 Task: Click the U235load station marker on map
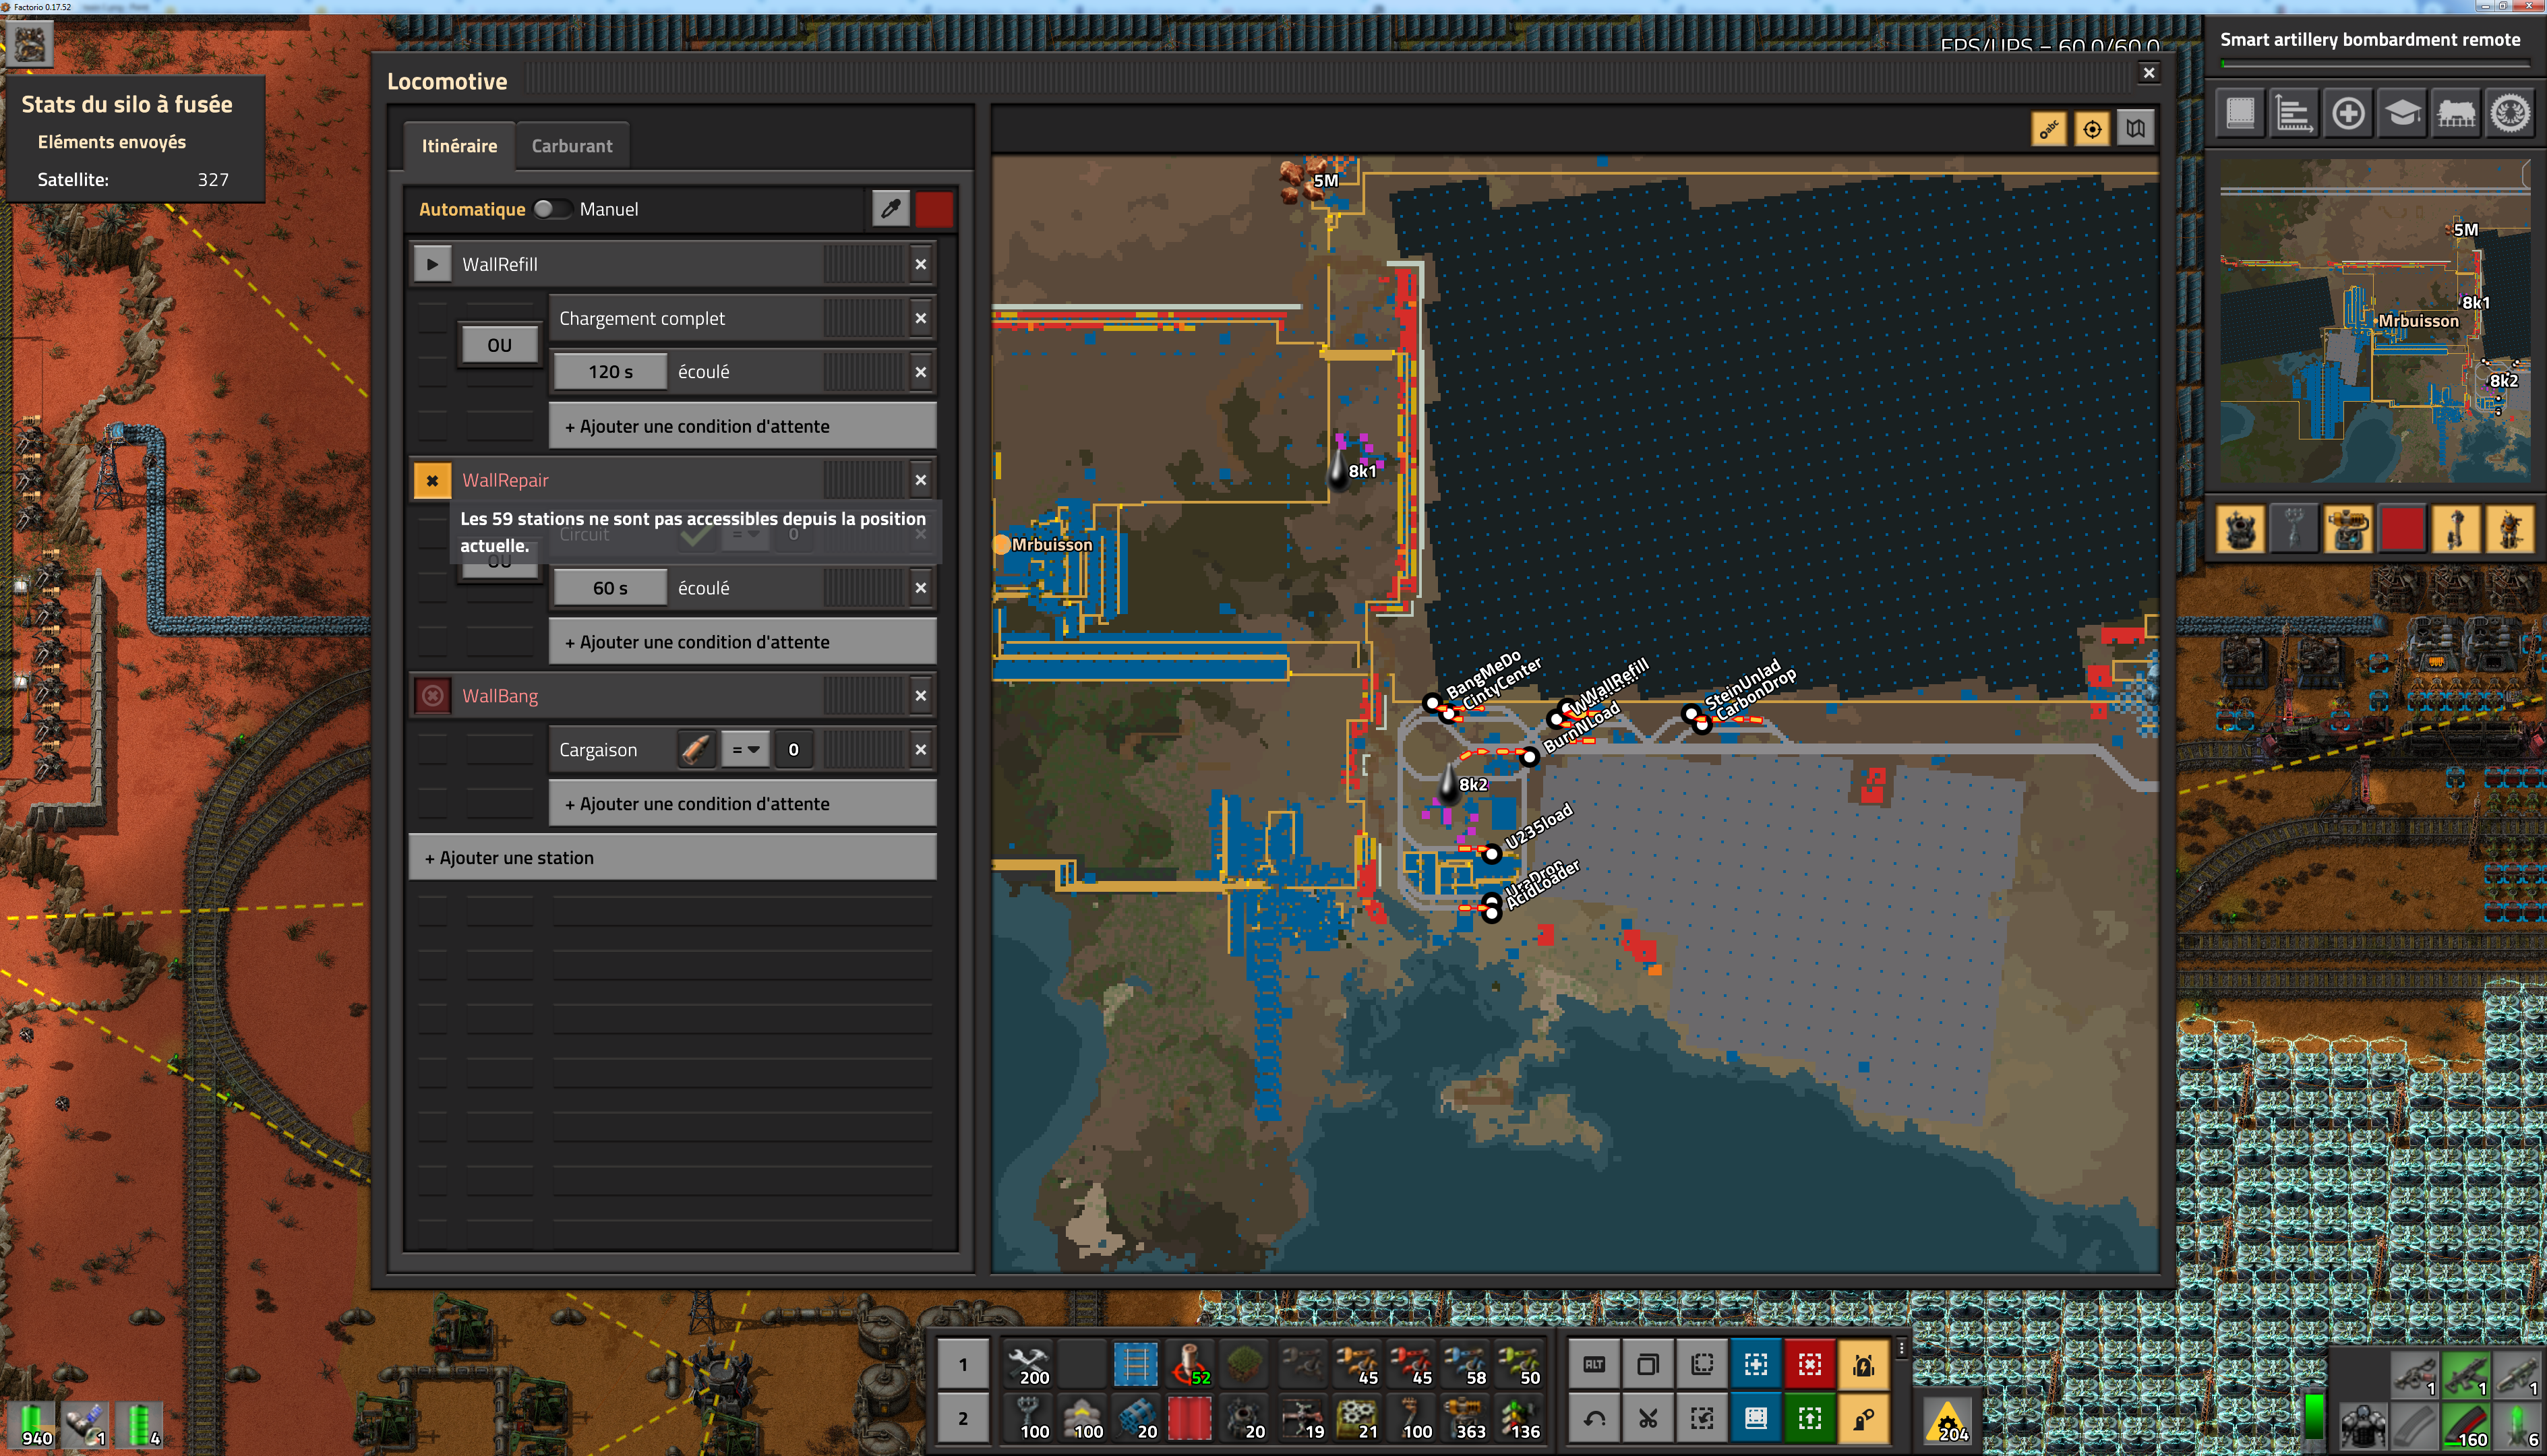pos(1491,853)
